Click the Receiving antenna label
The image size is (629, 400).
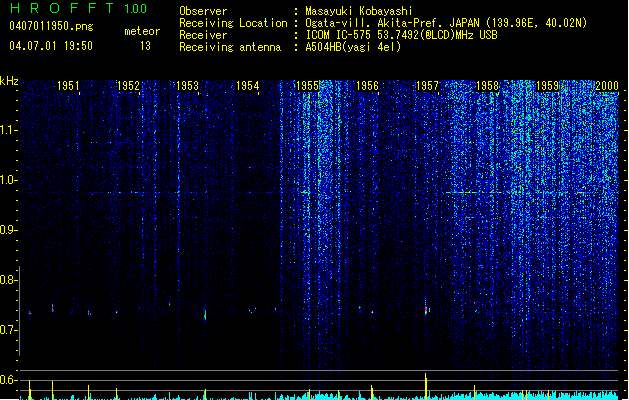(230, 47)
